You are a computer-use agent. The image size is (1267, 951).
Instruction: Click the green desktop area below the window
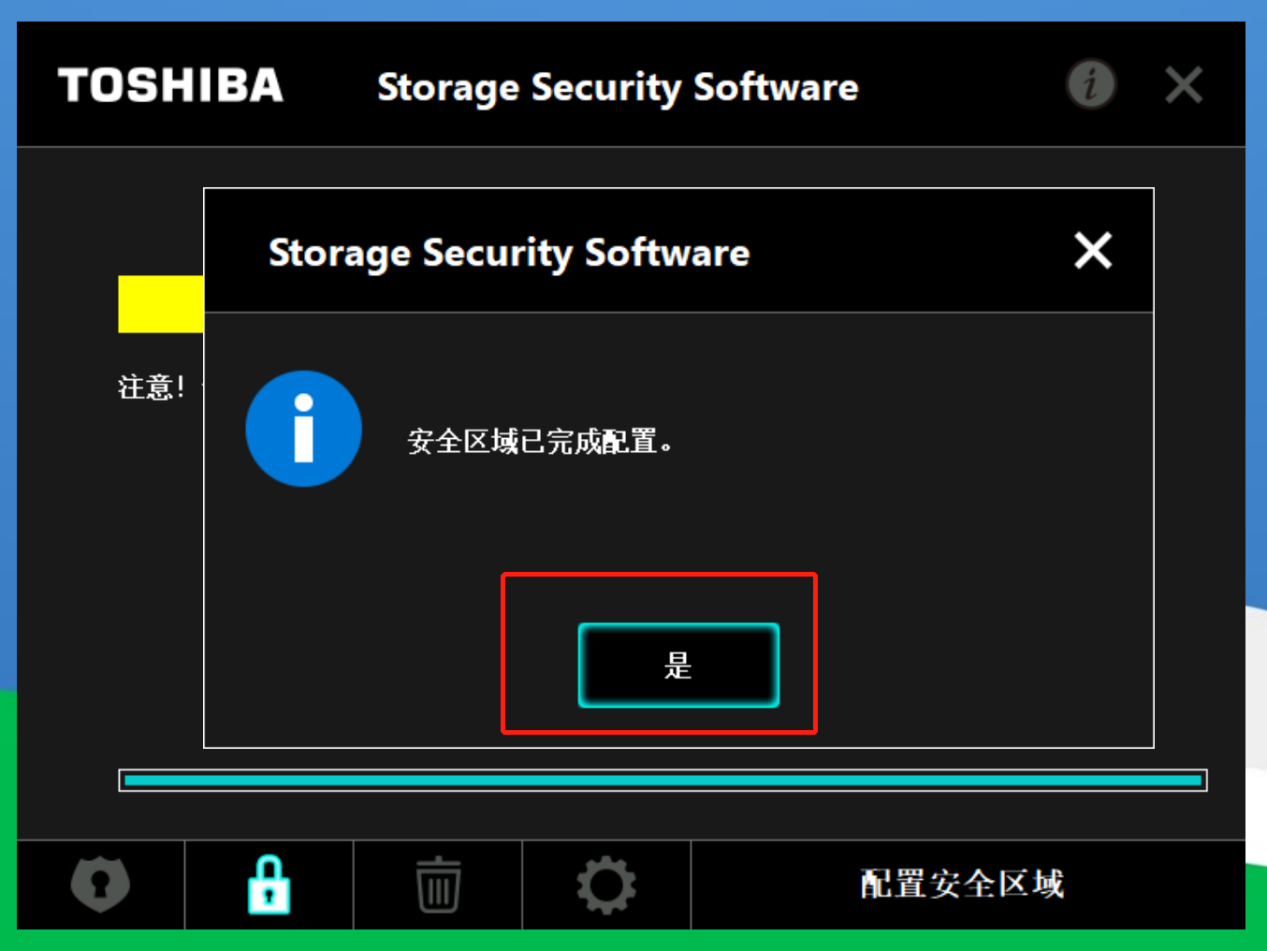click(x=633, y=940)
